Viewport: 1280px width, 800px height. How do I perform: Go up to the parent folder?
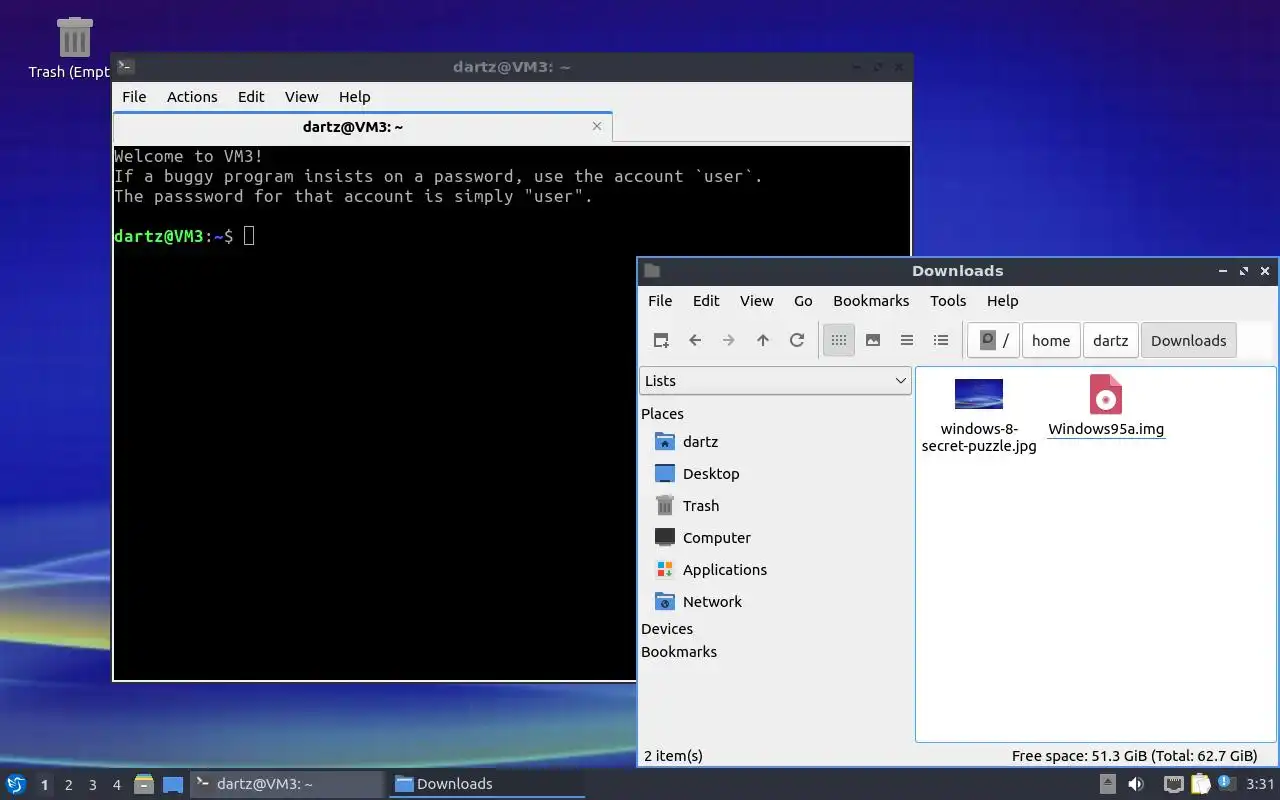tap(762, 340)
